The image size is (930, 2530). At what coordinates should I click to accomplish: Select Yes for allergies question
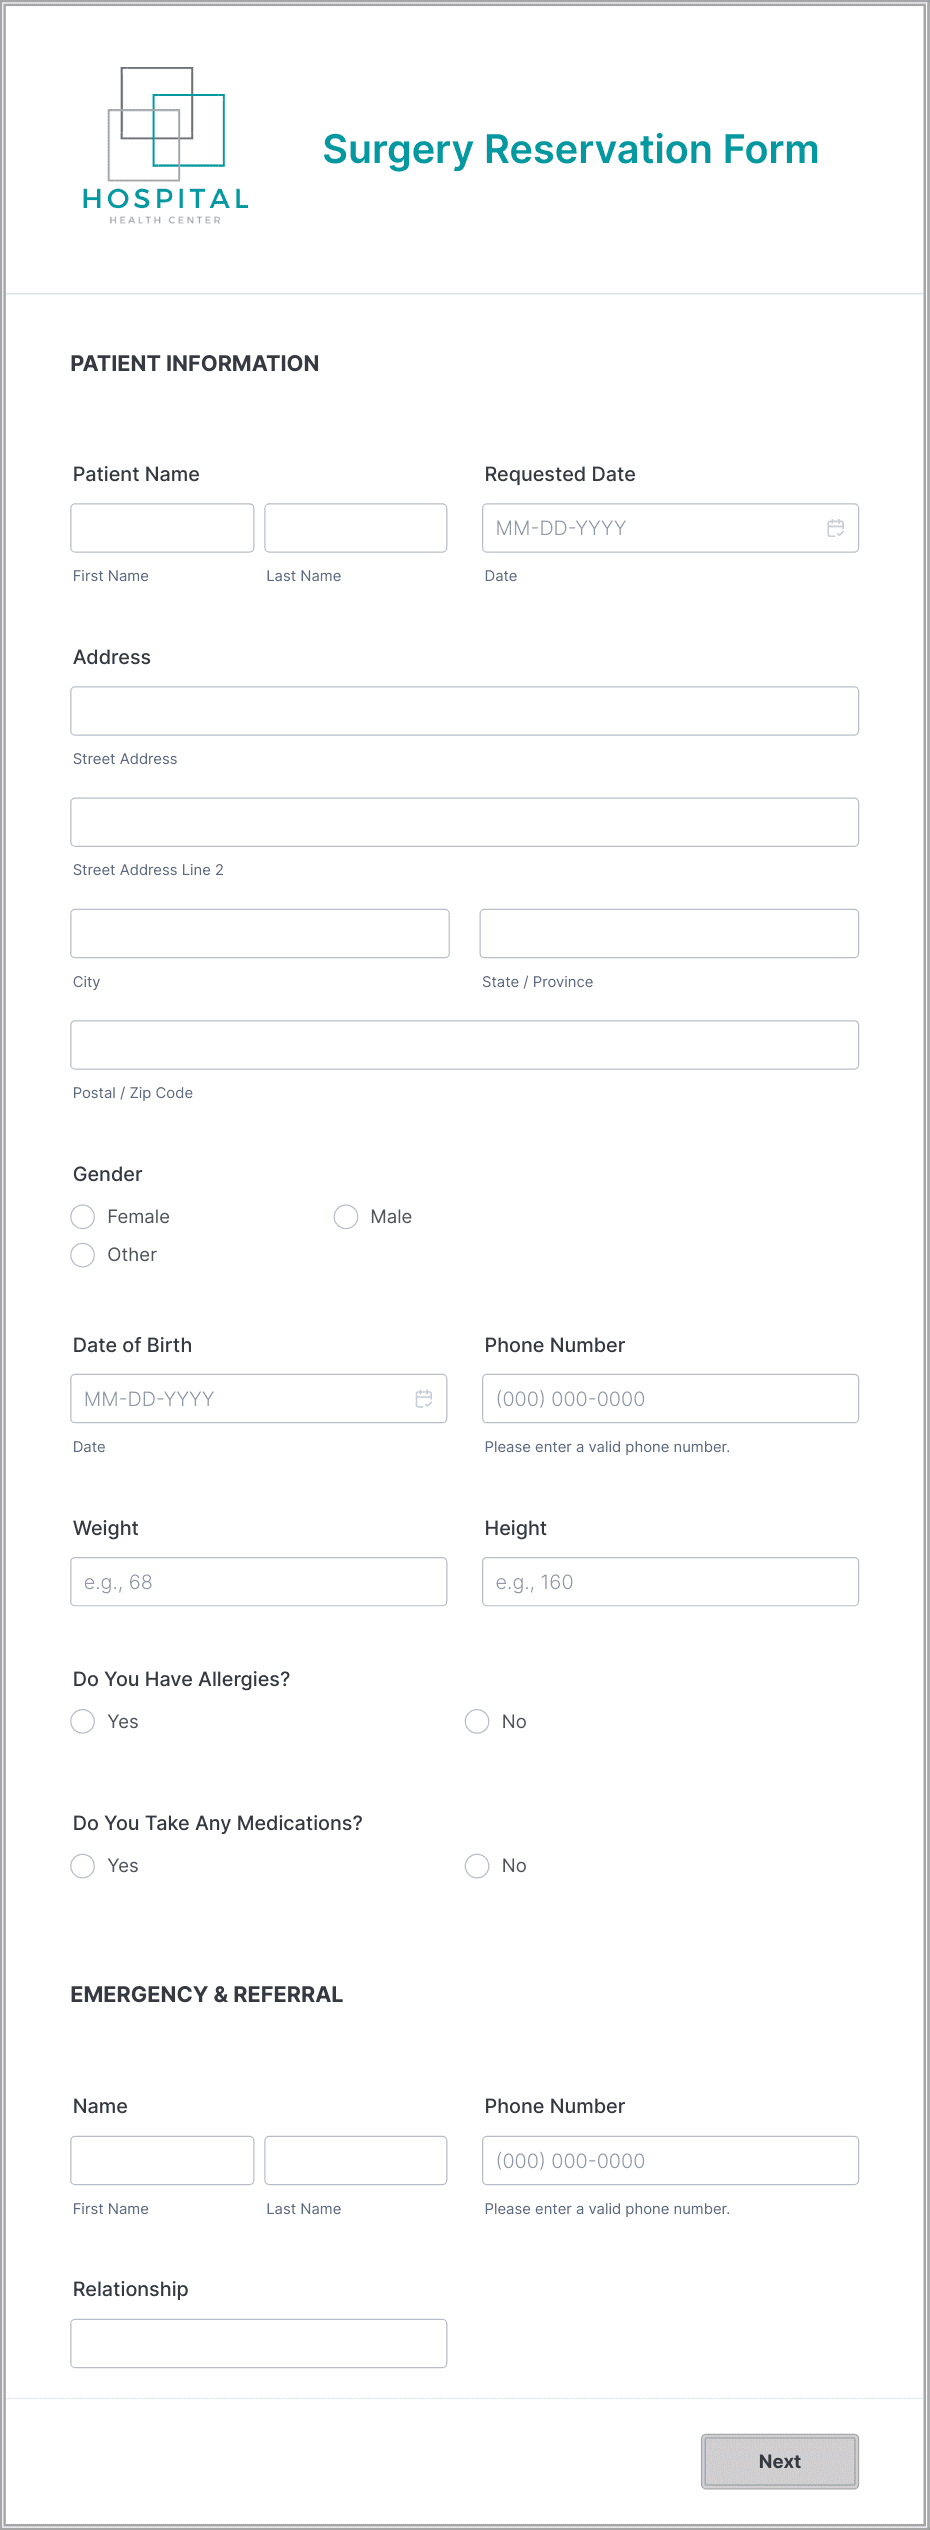(83, 1721)
